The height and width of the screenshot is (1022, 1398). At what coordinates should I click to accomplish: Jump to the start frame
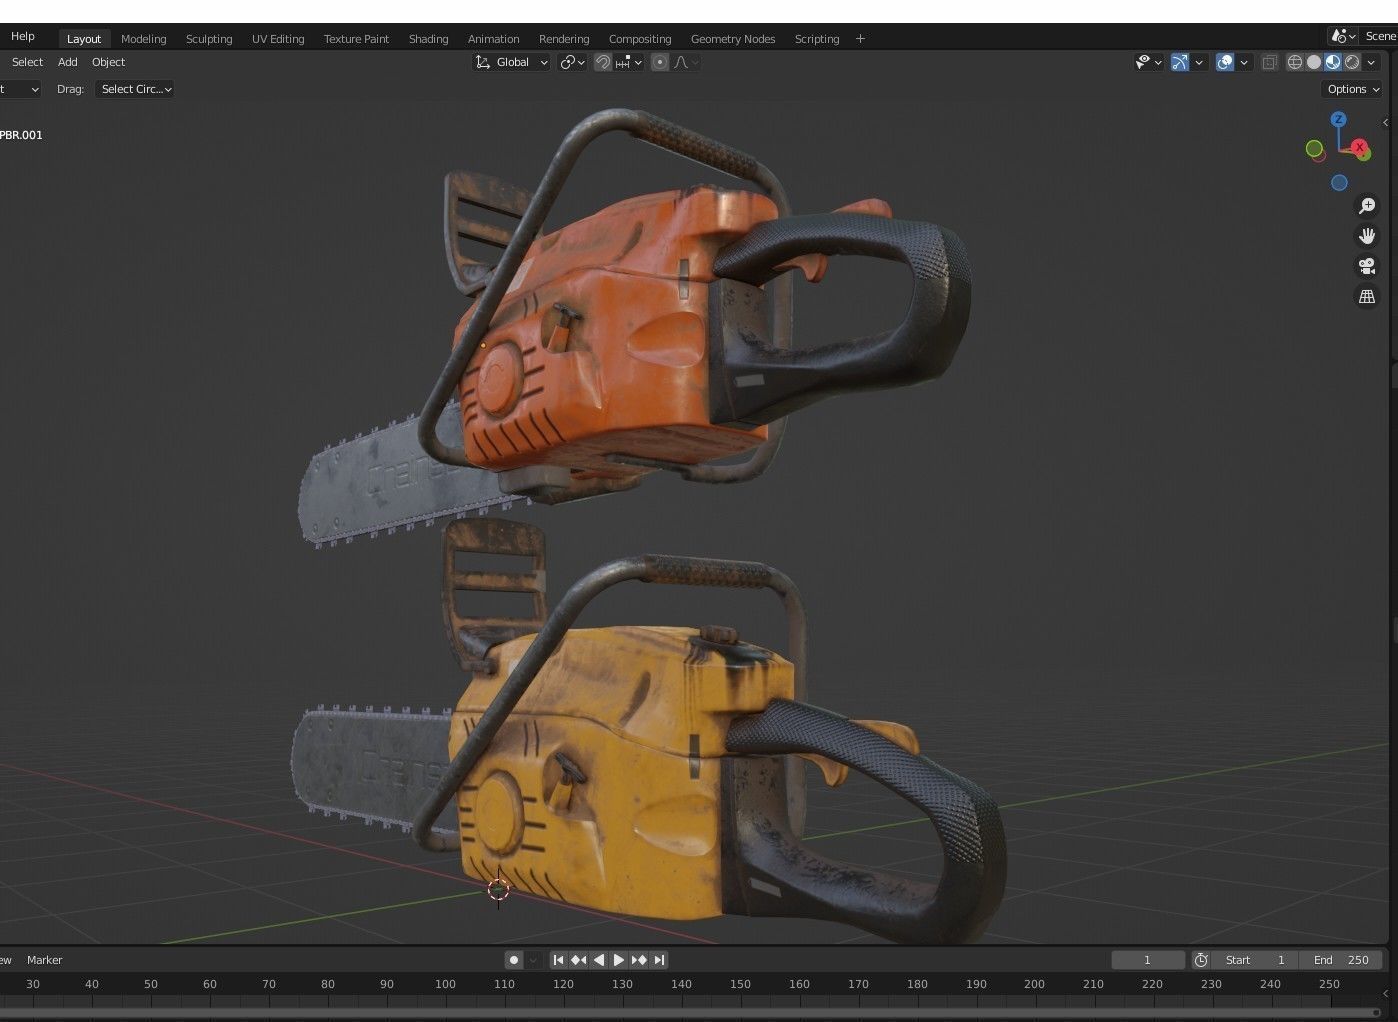[559, 960]
